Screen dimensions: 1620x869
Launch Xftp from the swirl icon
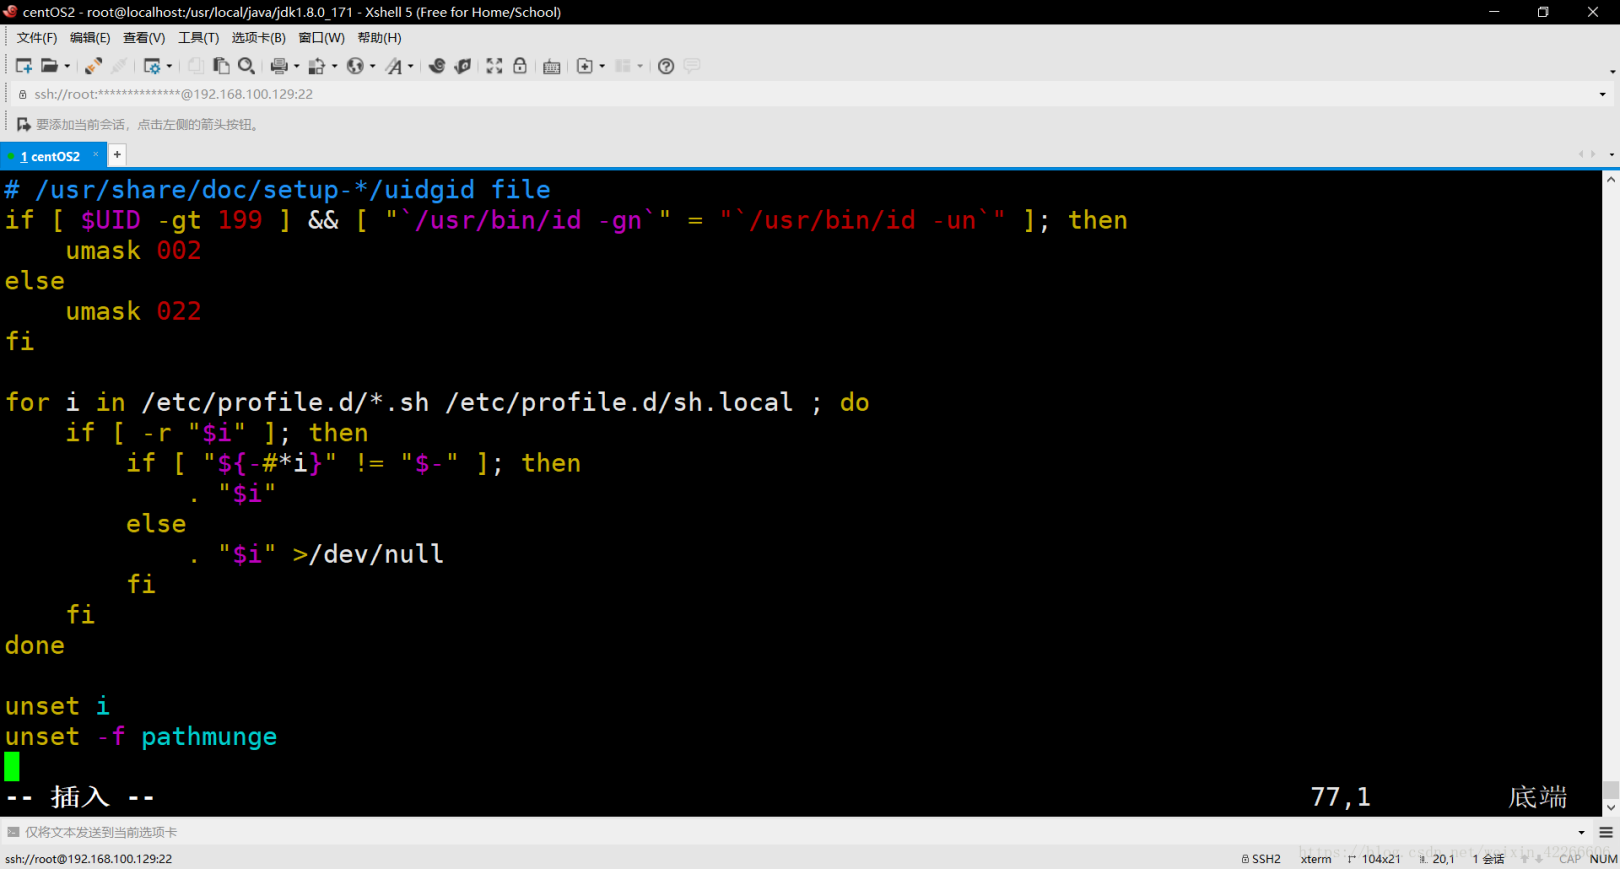[x=437, y=66]
